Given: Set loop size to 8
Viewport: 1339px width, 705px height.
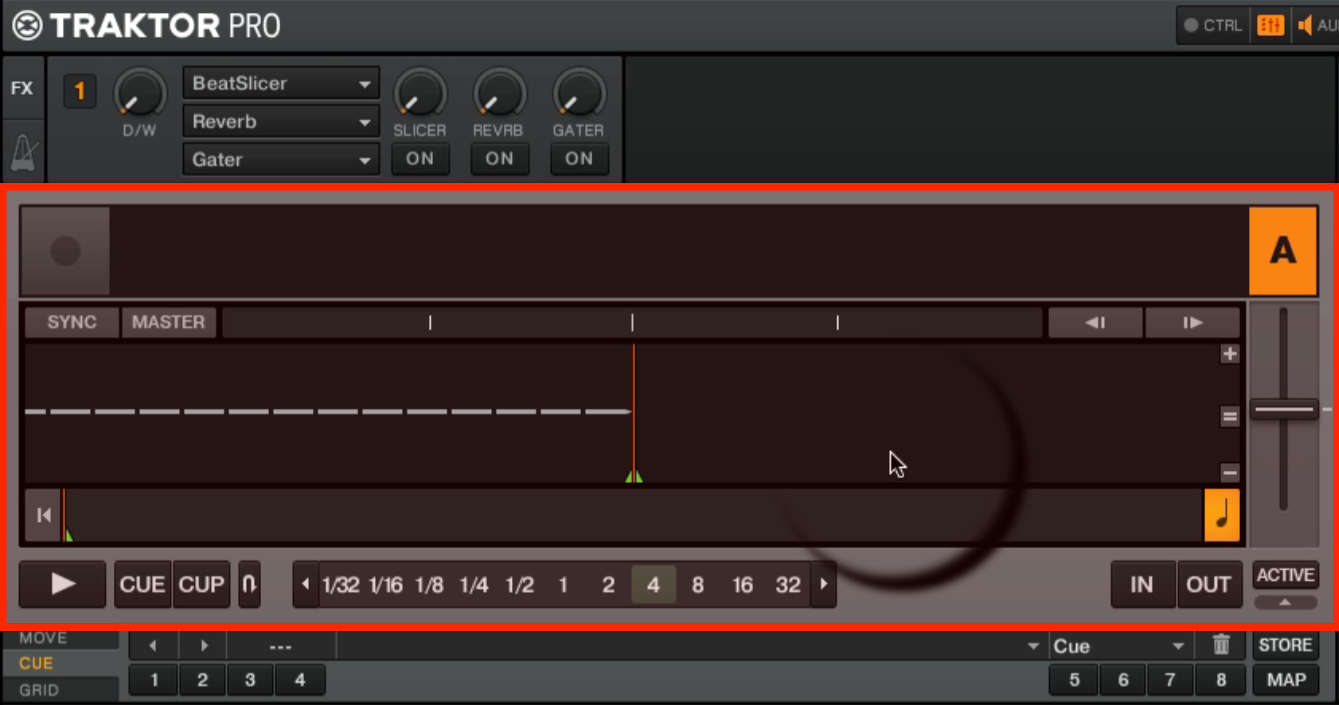Looking at the screenshot, I should [697, 585].
